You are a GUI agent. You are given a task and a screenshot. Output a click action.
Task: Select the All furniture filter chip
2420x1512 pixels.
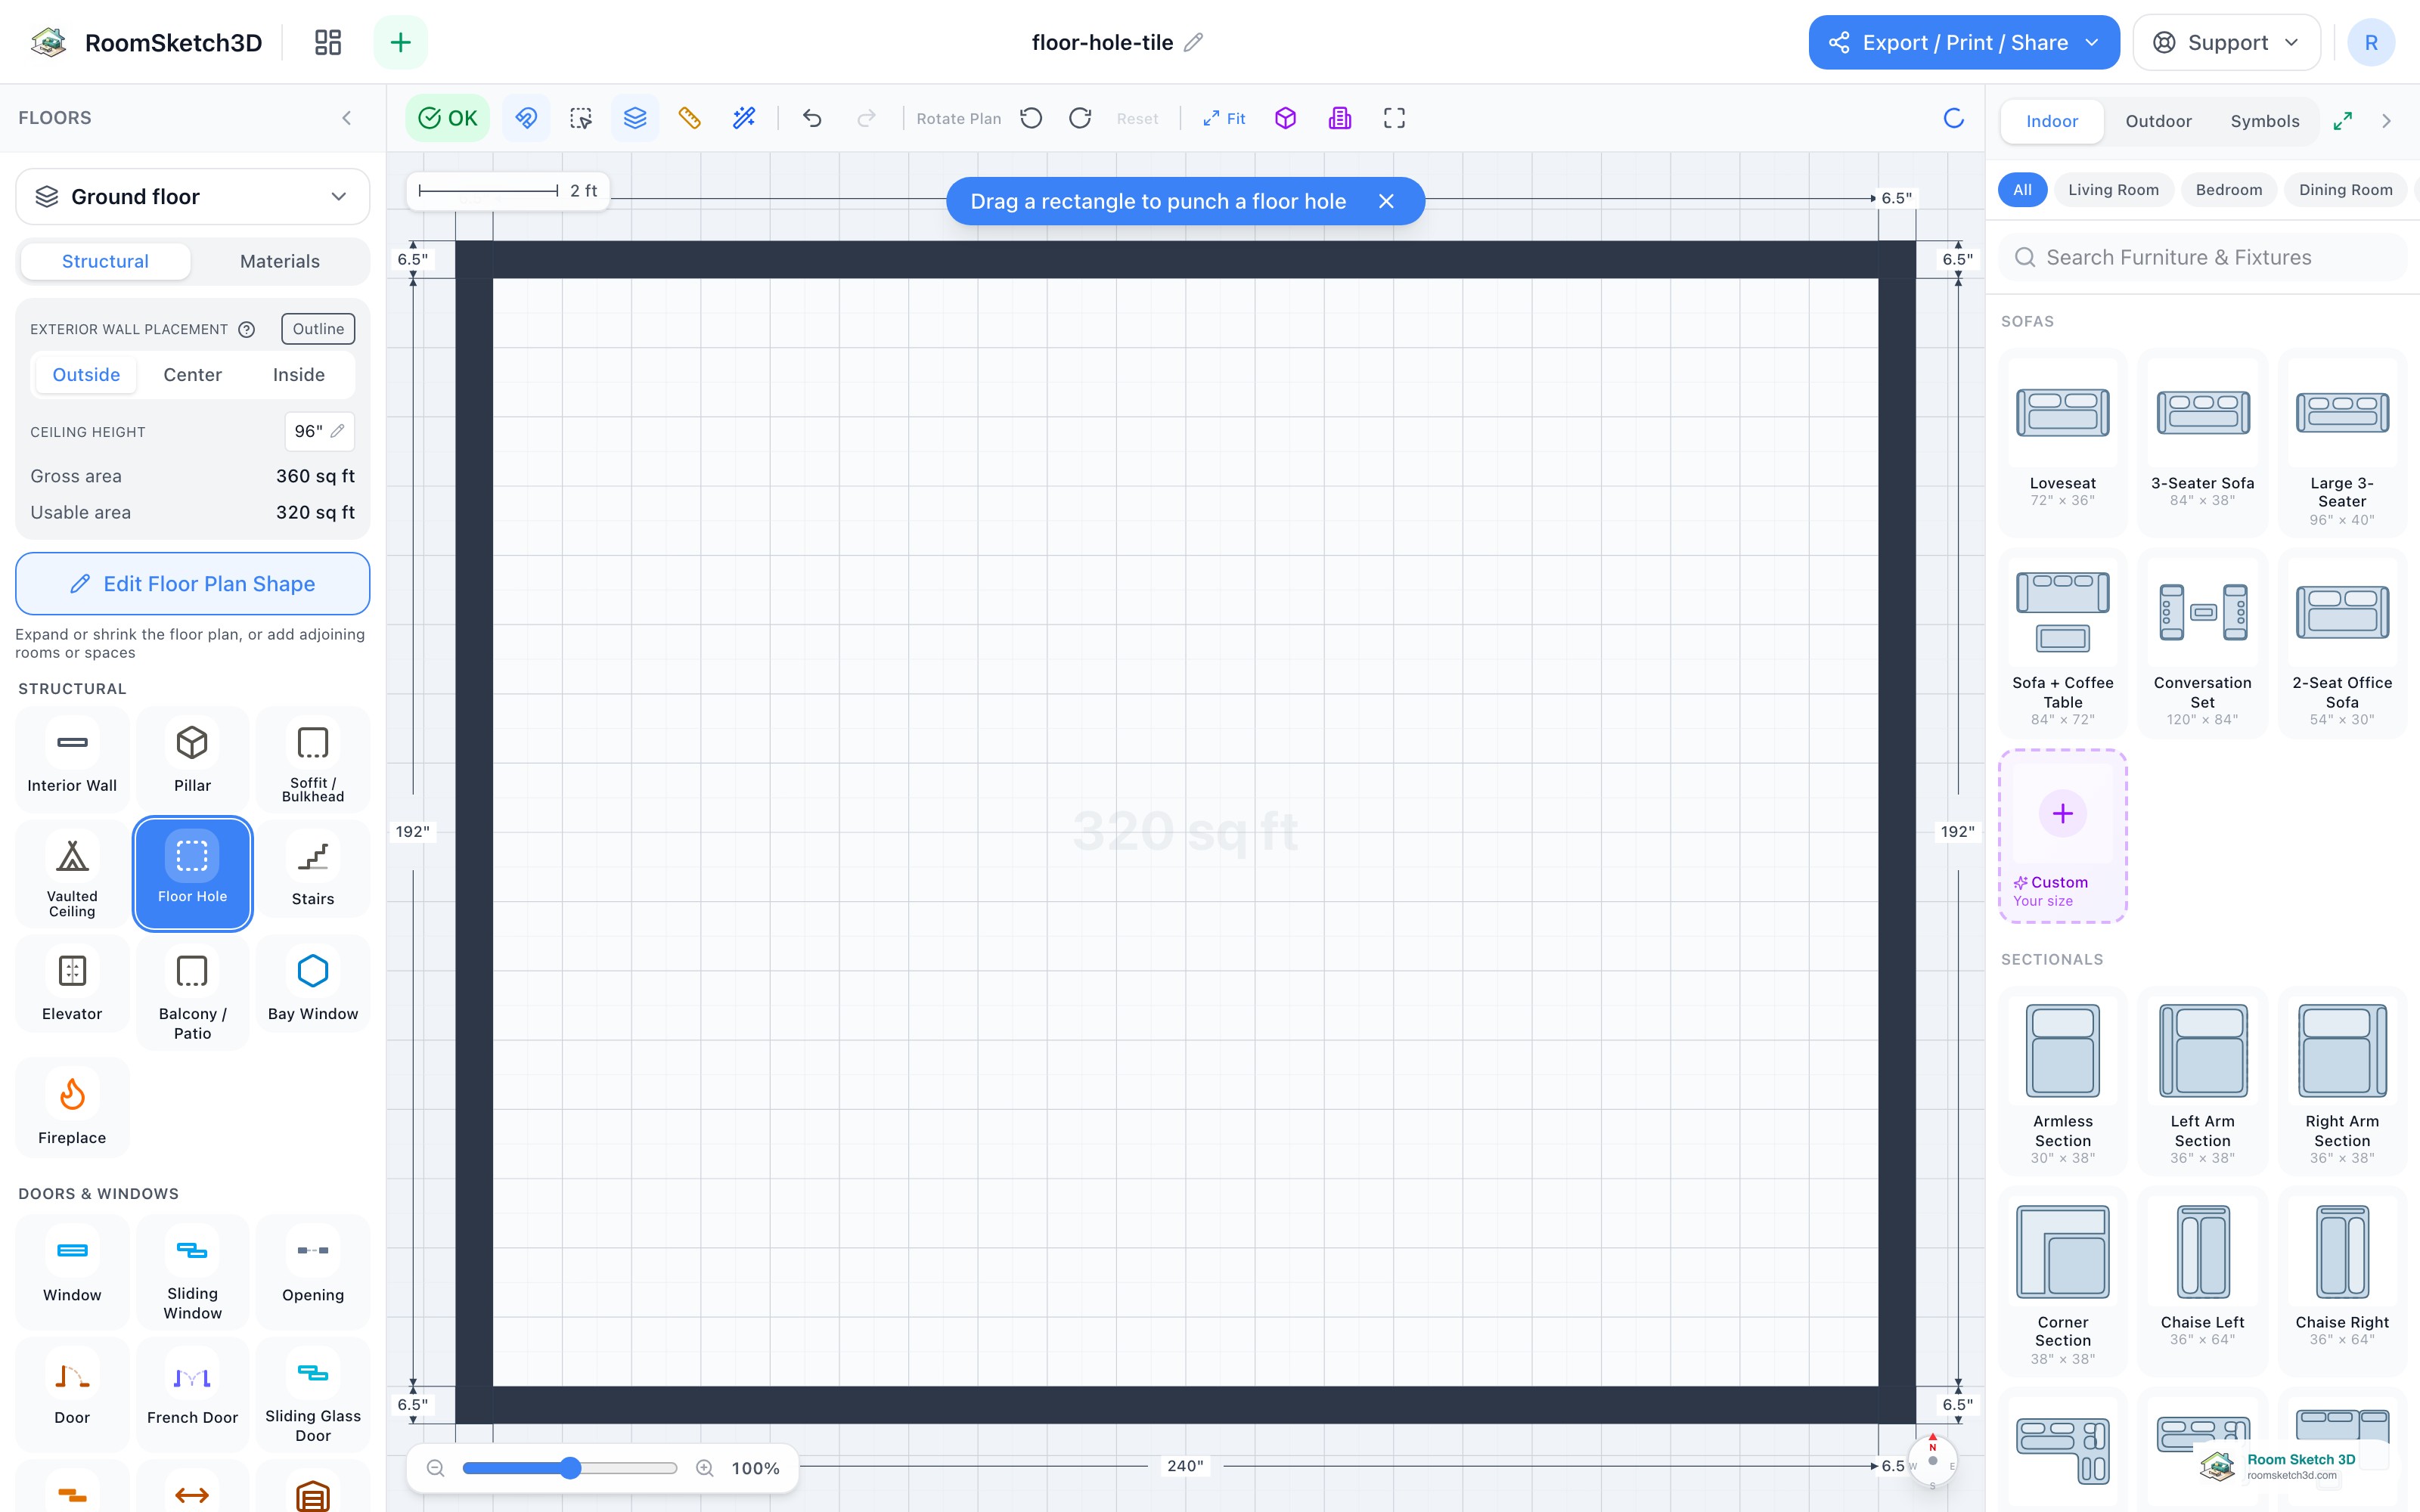click(2022, 190)
